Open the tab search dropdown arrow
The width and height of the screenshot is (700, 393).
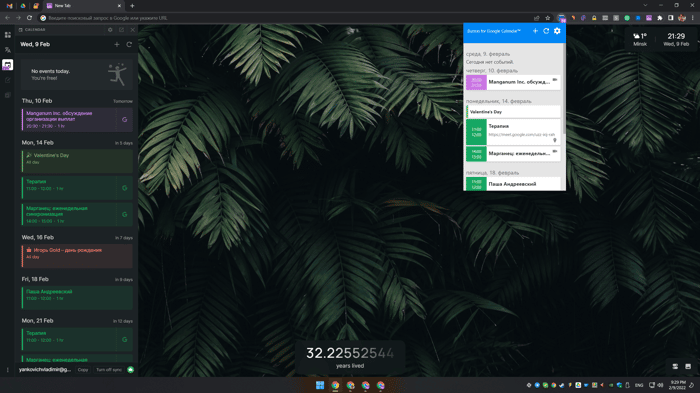(645, 5)
